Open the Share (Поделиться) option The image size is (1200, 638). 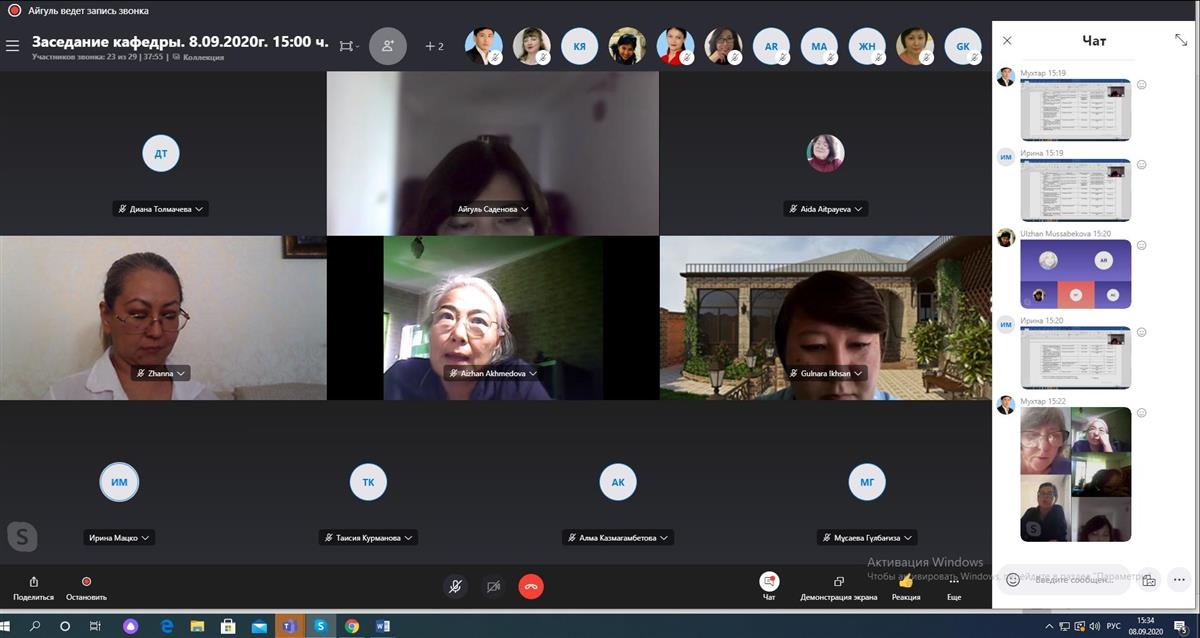click(x=34, y=586)
